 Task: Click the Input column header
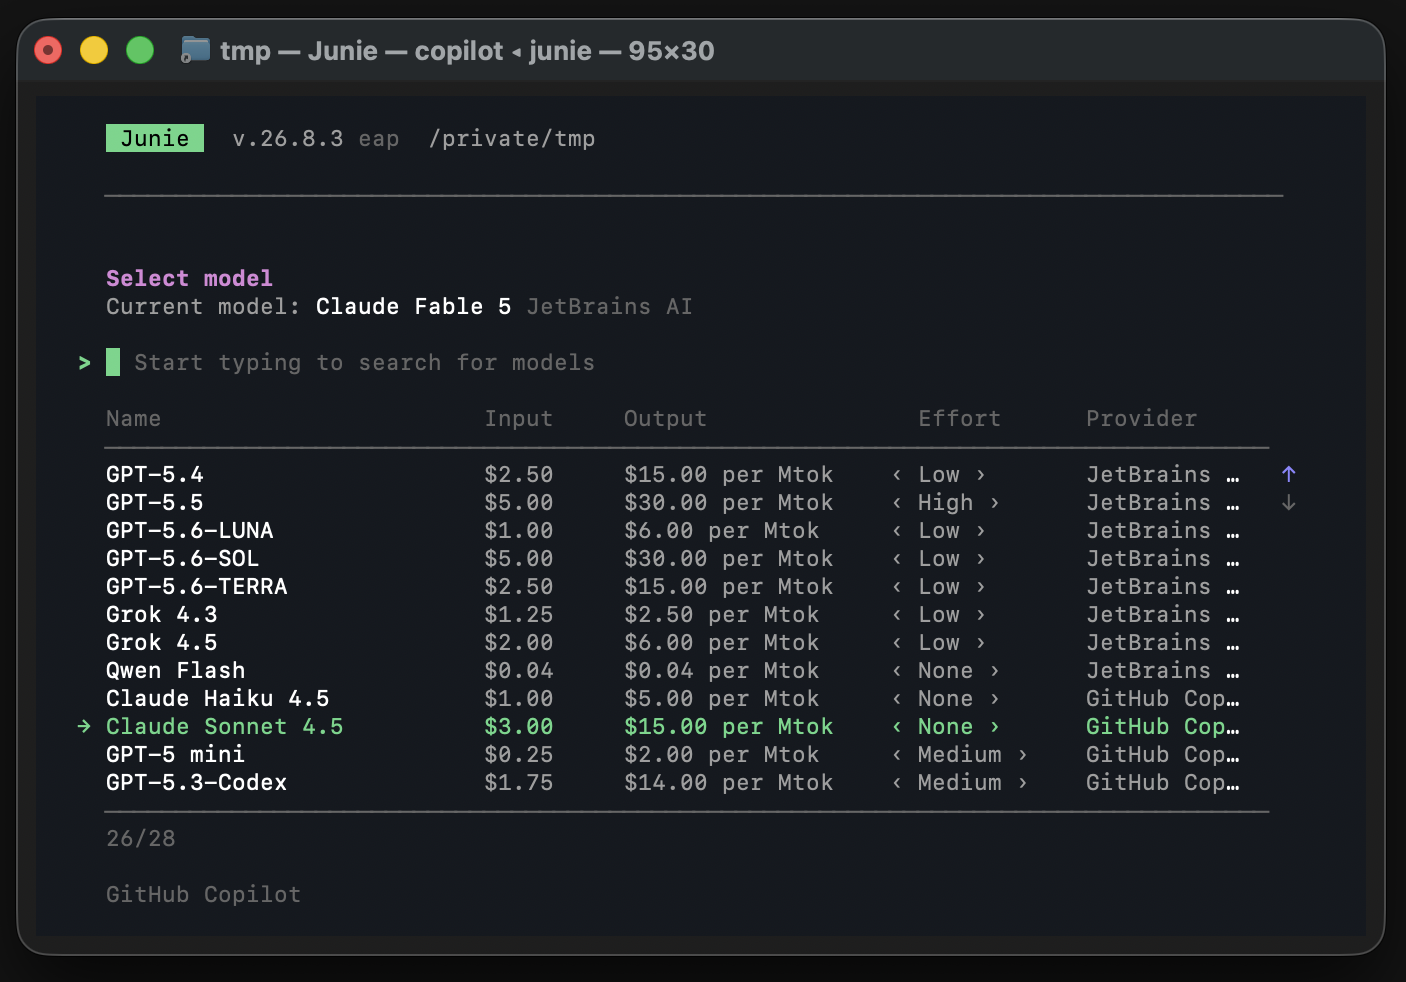point(519,419)
